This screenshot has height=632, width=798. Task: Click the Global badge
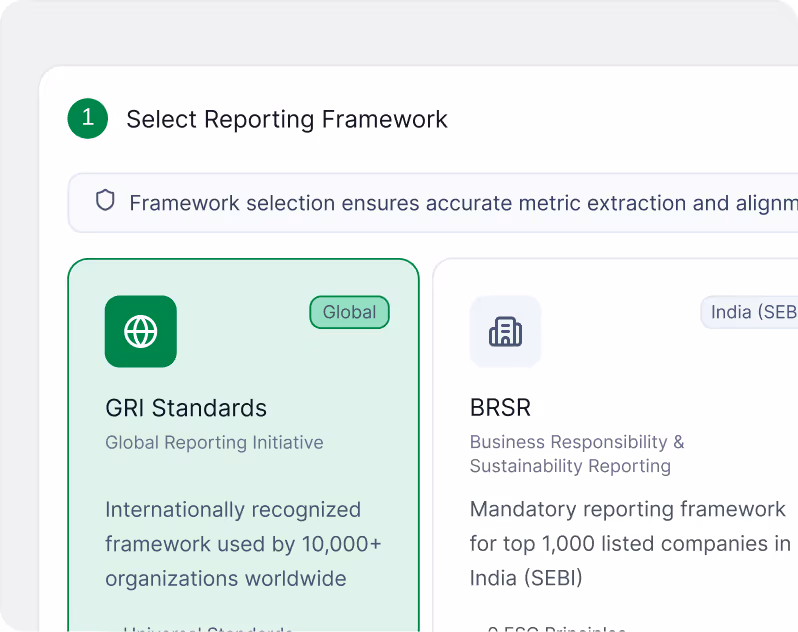(x=350, y=312)
